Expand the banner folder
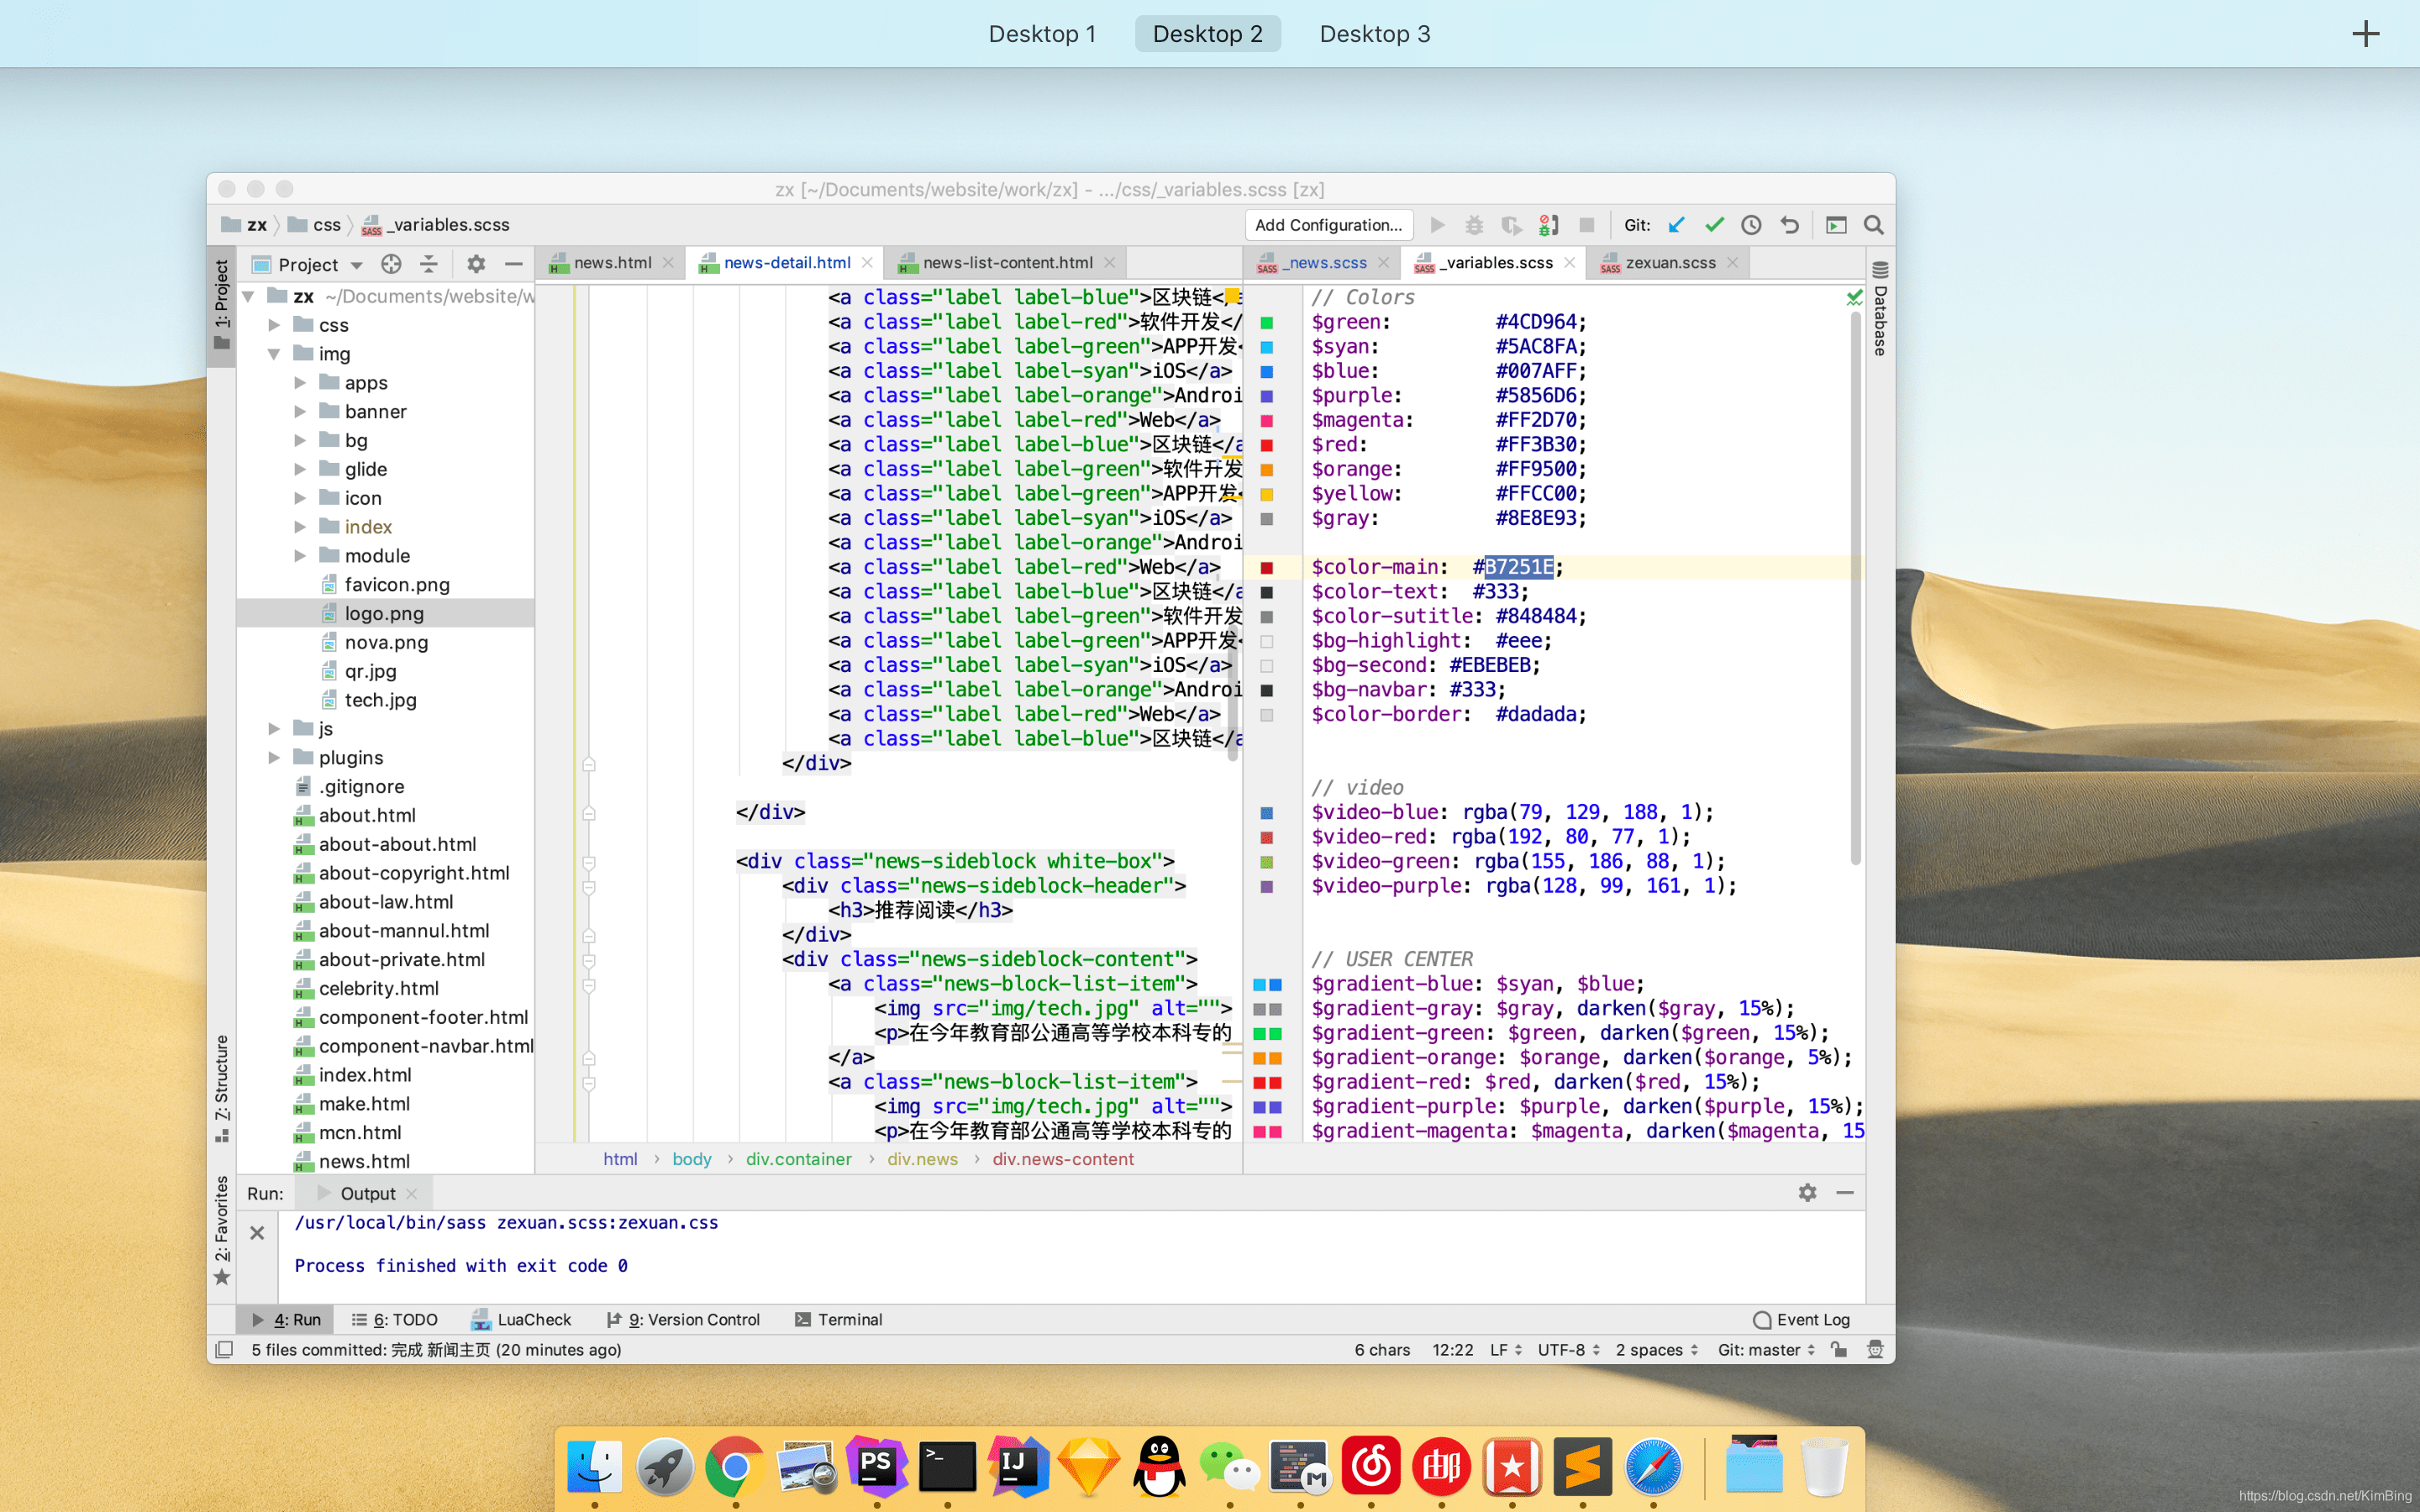The width and height of the screenshot is (2420, 1512). [300, 412]
